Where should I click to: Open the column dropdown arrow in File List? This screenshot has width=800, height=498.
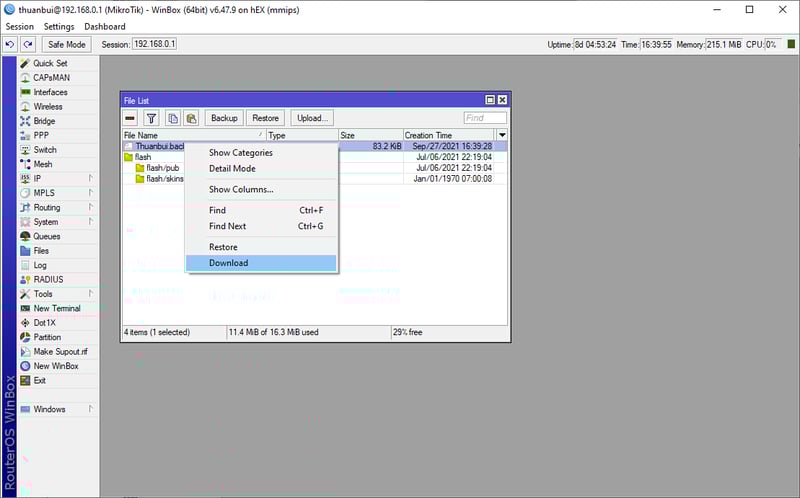point(502,135)
